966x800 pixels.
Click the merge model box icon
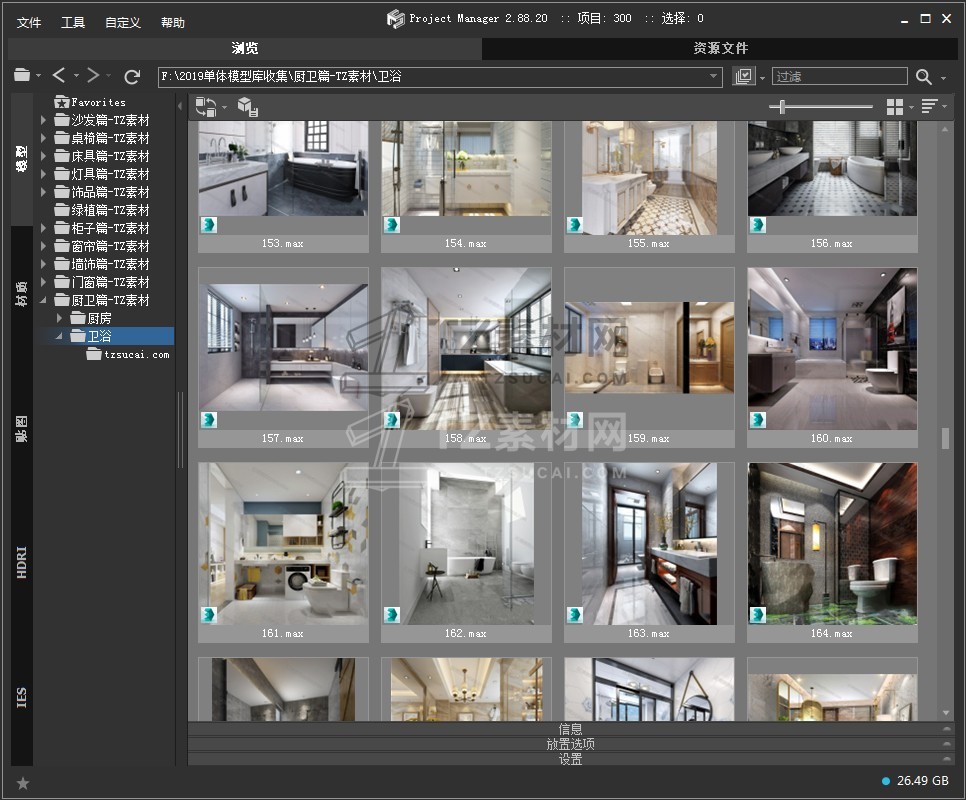[x=247, y=107]
